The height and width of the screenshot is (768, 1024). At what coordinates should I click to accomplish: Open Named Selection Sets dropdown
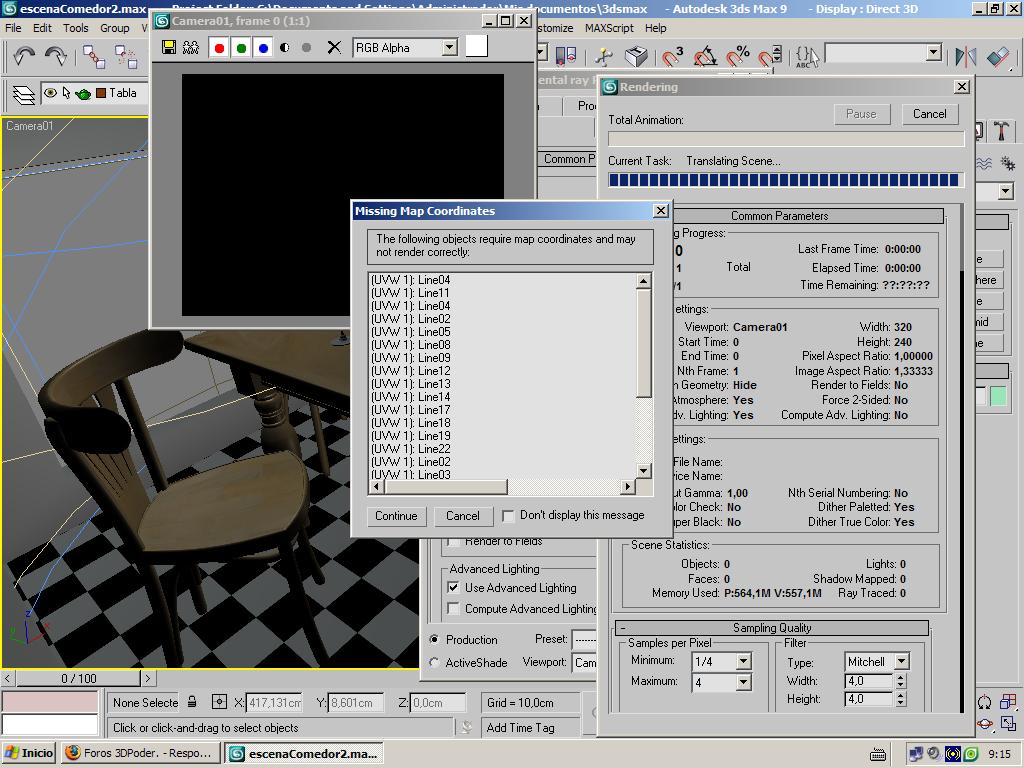pos(934,53)
